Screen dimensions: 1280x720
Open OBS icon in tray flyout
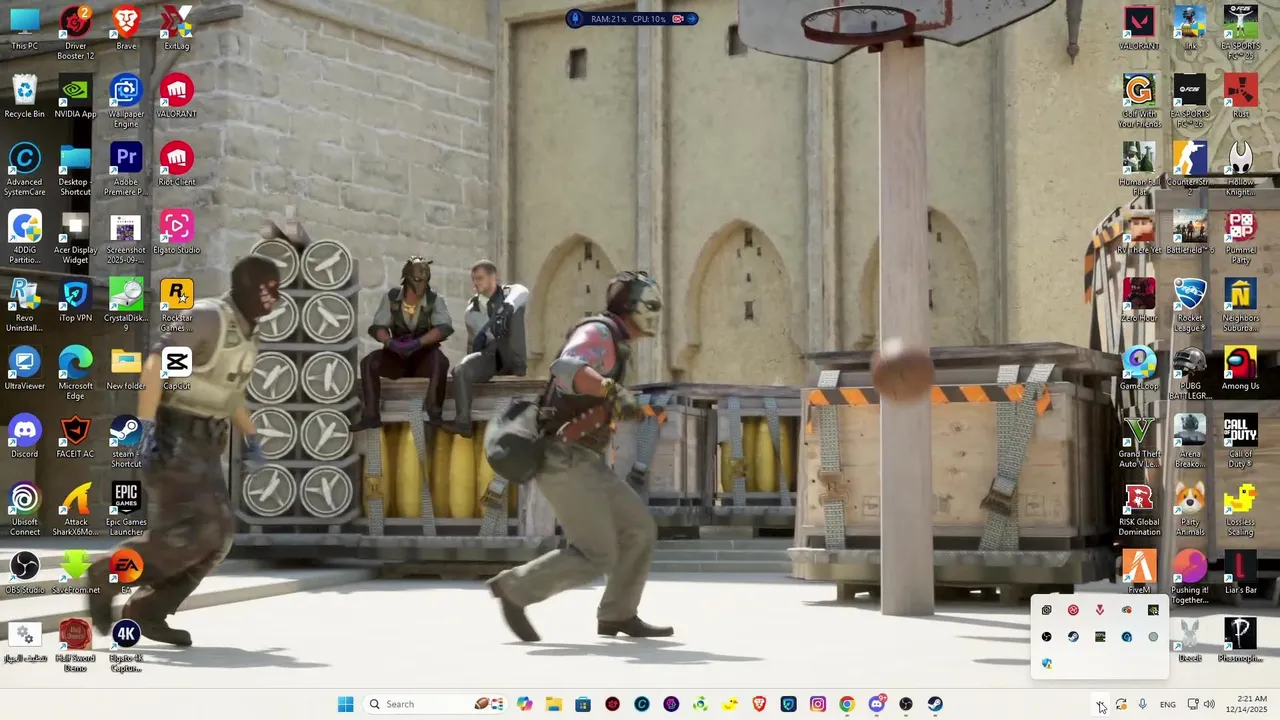(x=1047, y=637)
